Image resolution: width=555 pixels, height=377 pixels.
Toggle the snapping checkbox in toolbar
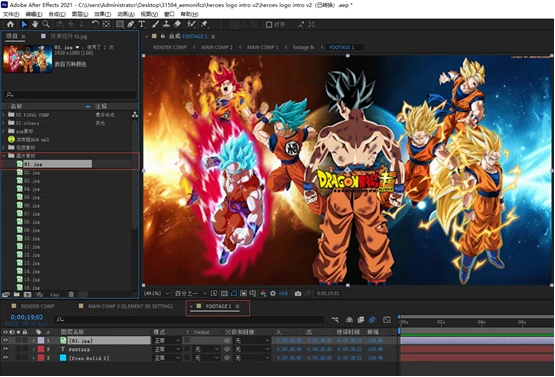point(269,24)
